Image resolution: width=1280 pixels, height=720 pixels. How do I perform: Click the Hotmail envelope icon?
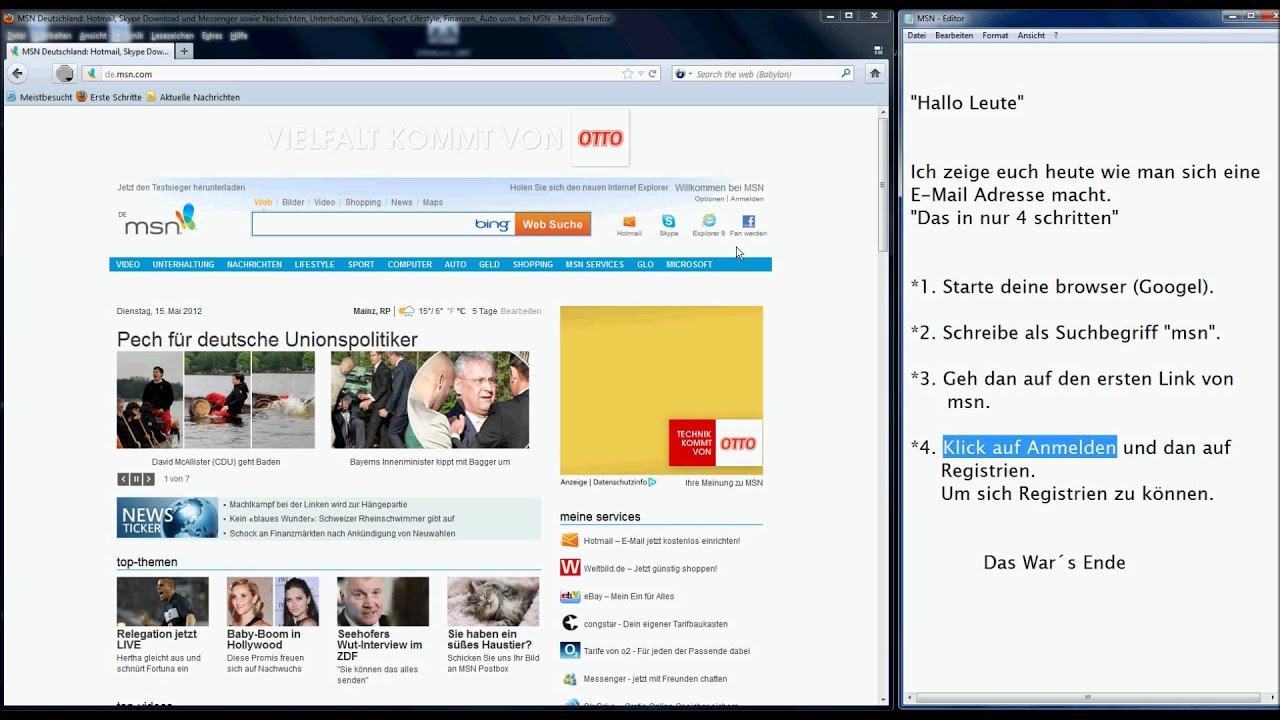629,221
